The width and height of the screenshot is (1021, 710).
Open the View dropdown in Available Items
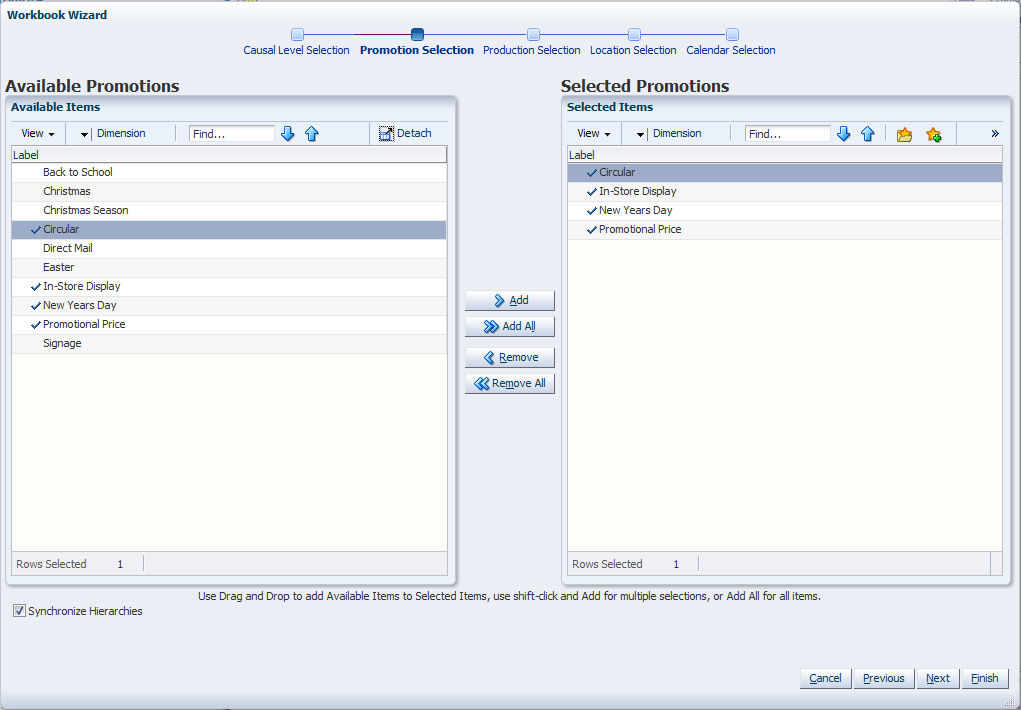[x=38, y=133]
